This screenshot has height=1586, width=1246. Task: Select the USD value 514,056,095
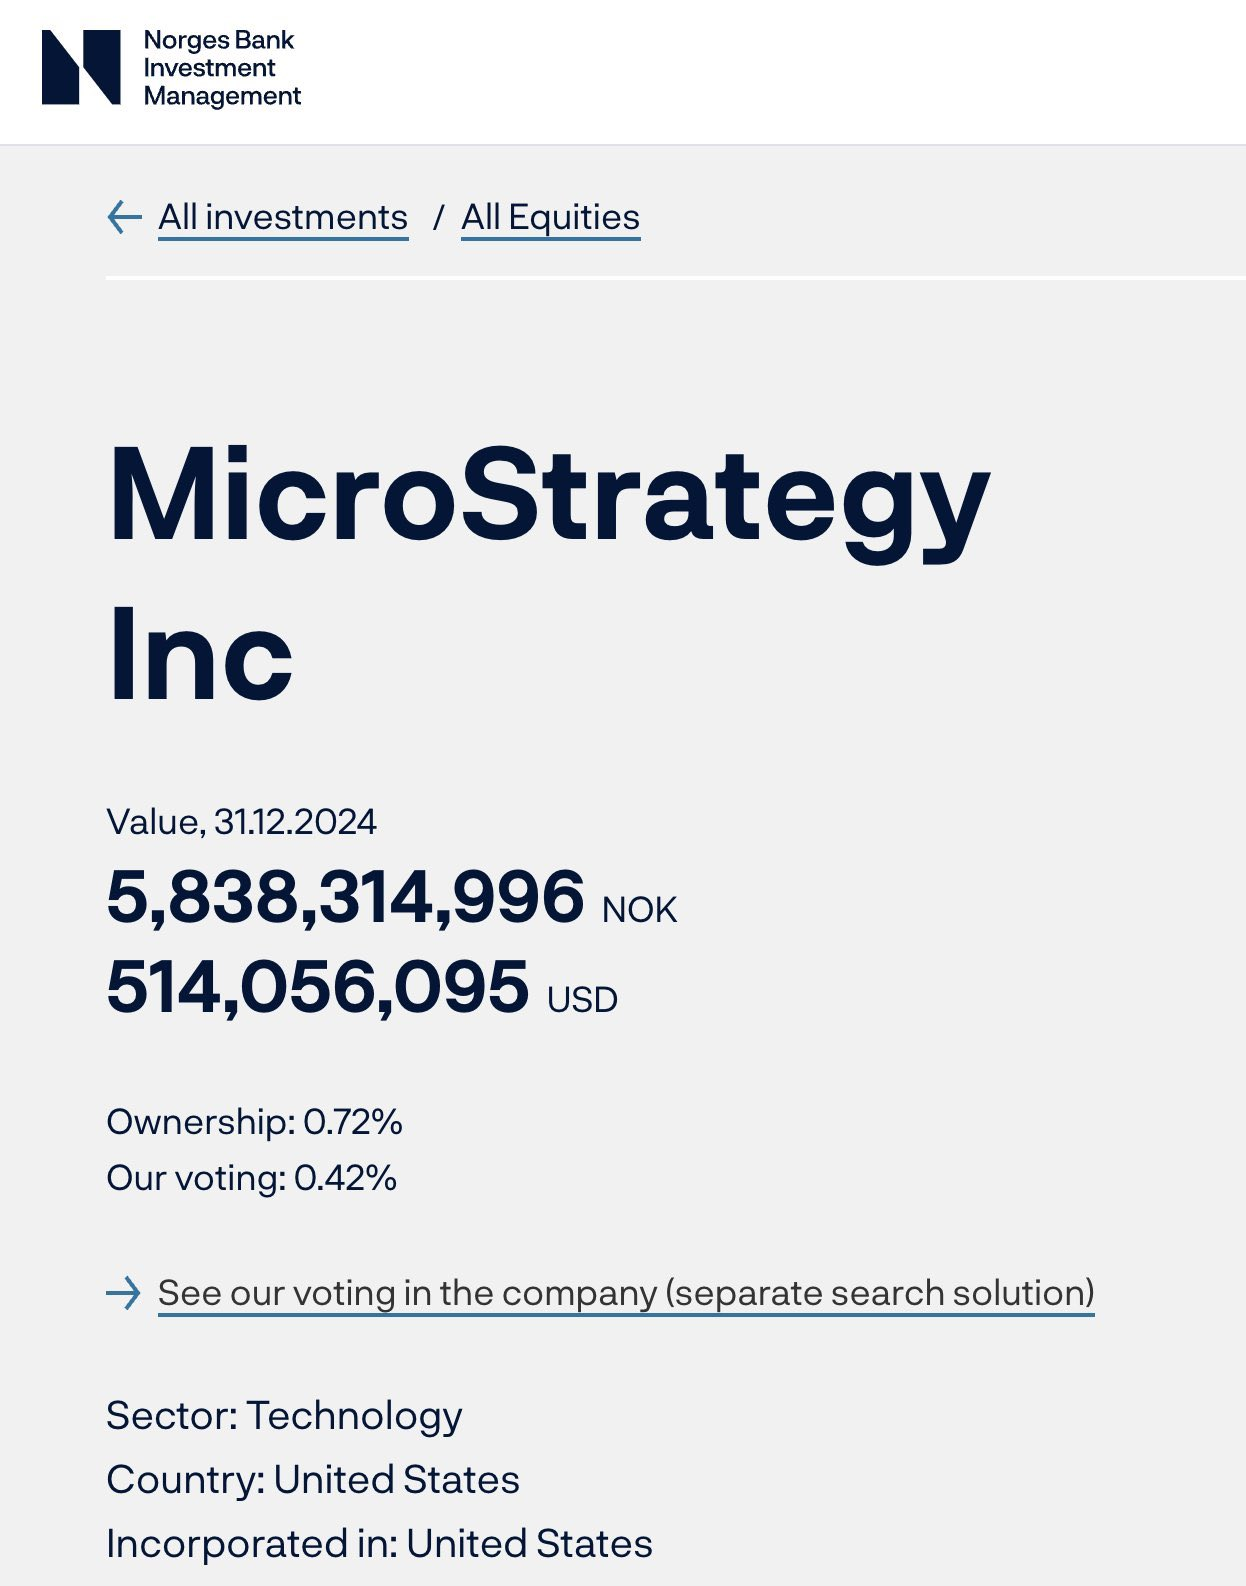point(318,990)
